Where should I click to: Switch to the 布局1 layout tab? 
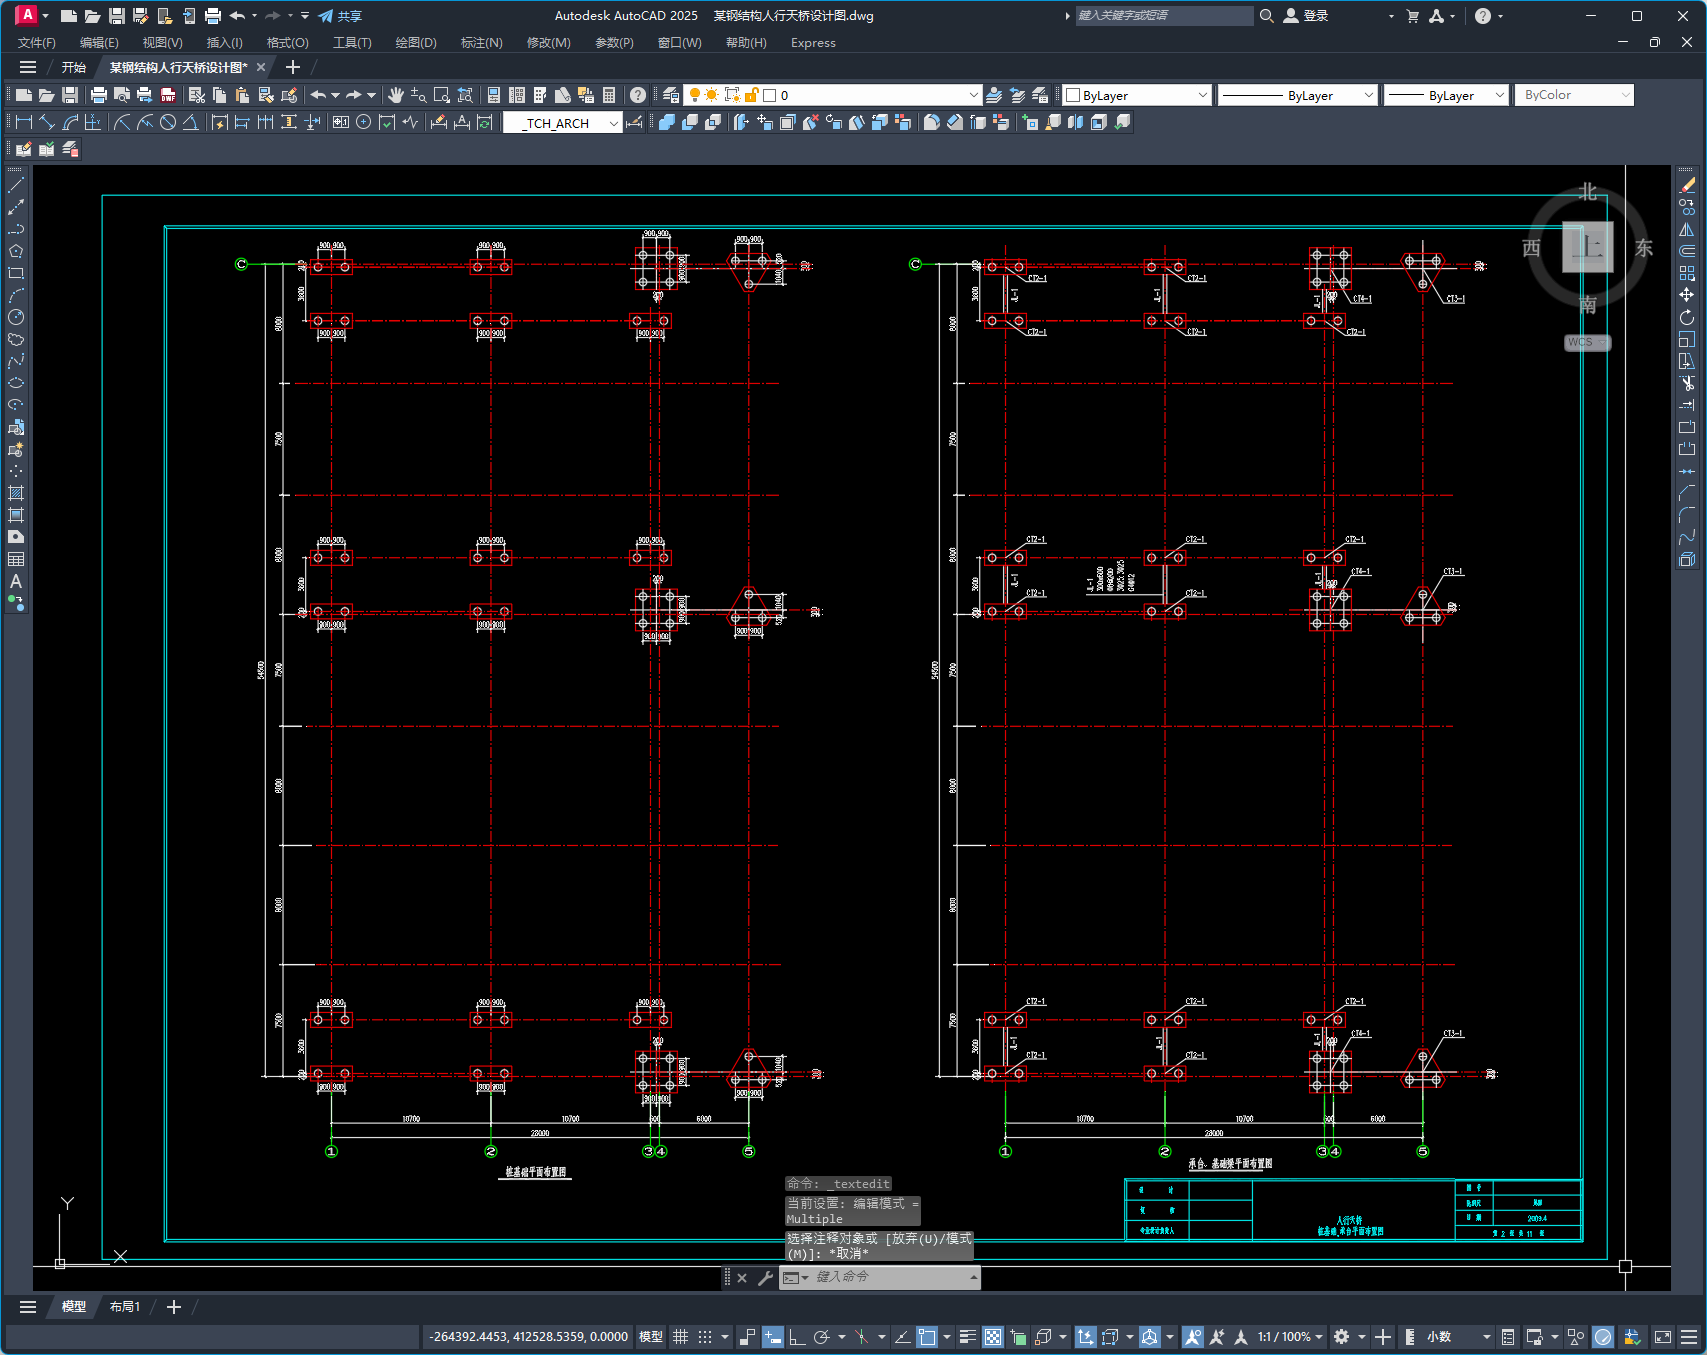tap(125, 1307)
